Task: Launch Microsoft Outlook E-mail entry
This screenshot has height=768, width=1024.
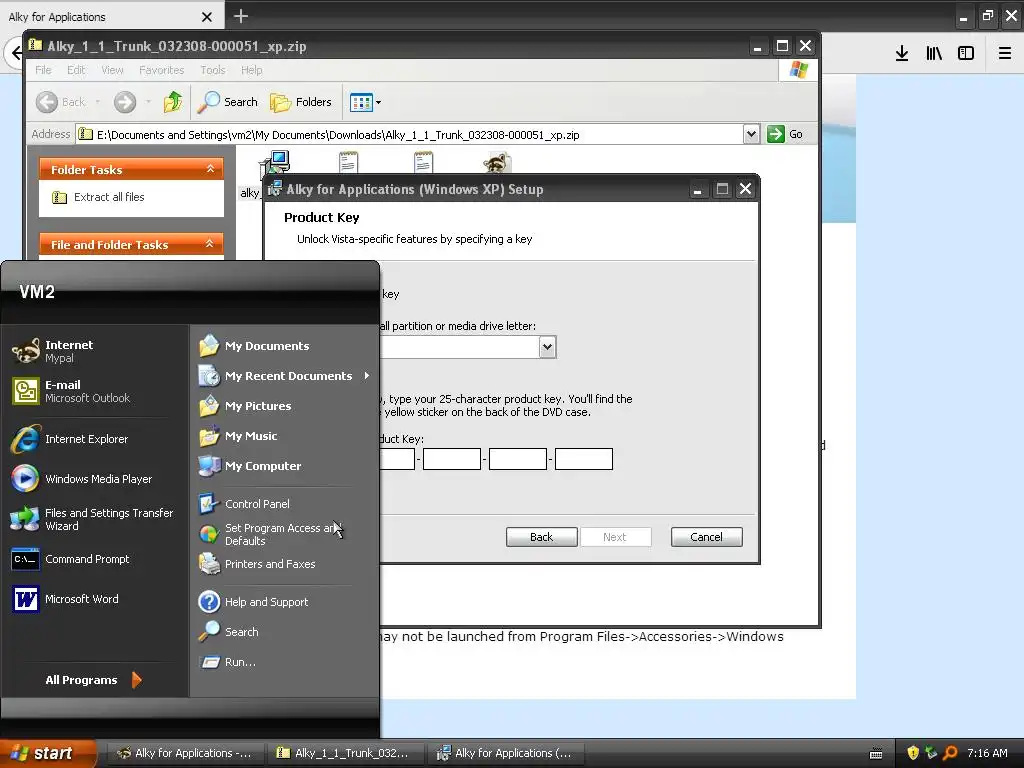Action: pyautogui.click(x=71, y=391)
